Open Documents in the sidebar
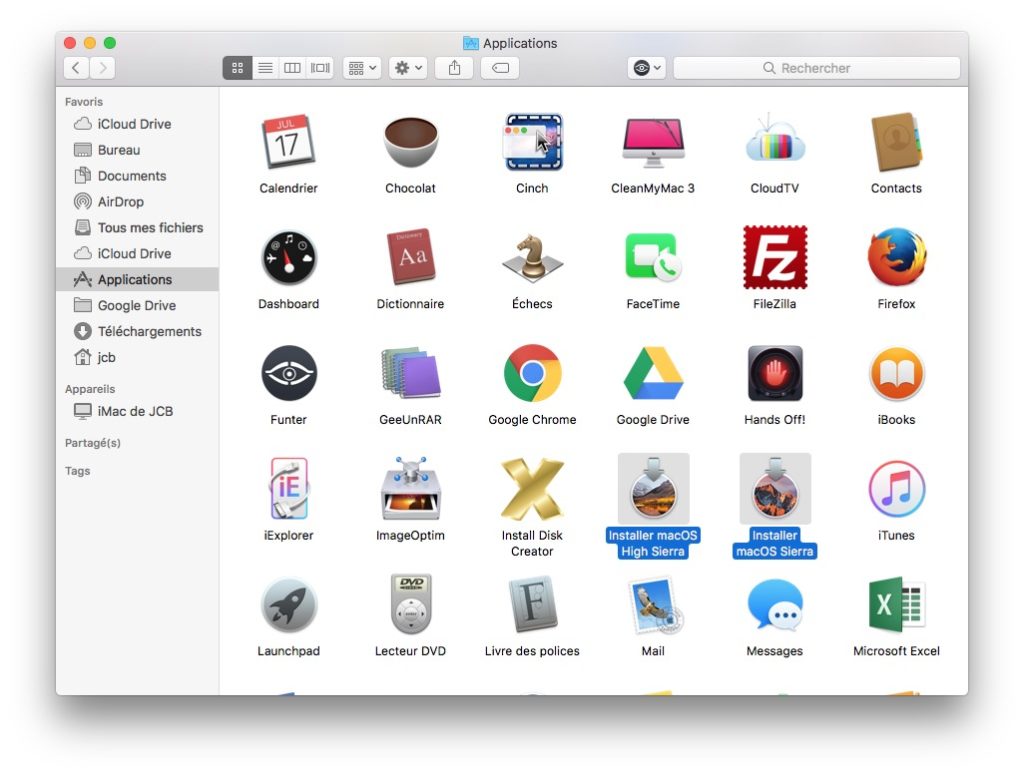 [137, 176]
